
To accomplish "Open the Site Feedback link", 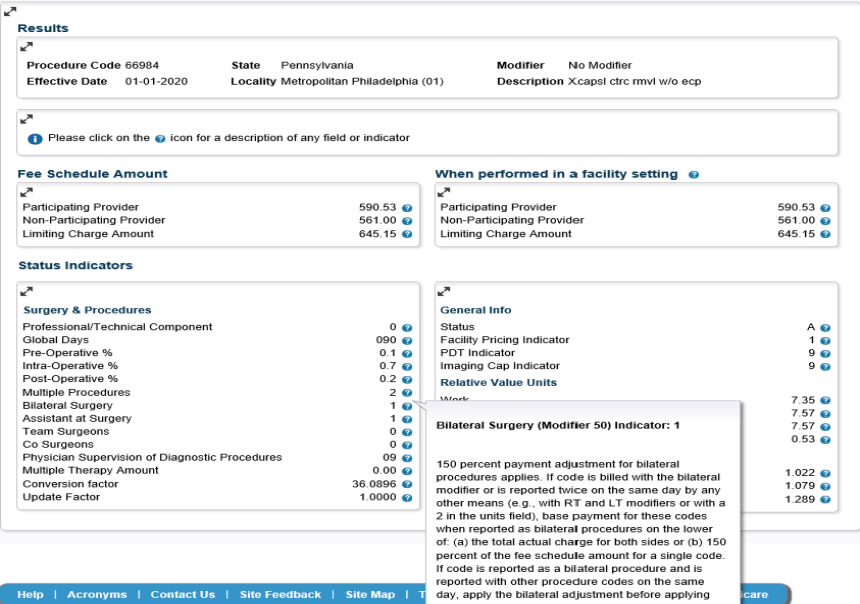I will (x=280, y=593).
